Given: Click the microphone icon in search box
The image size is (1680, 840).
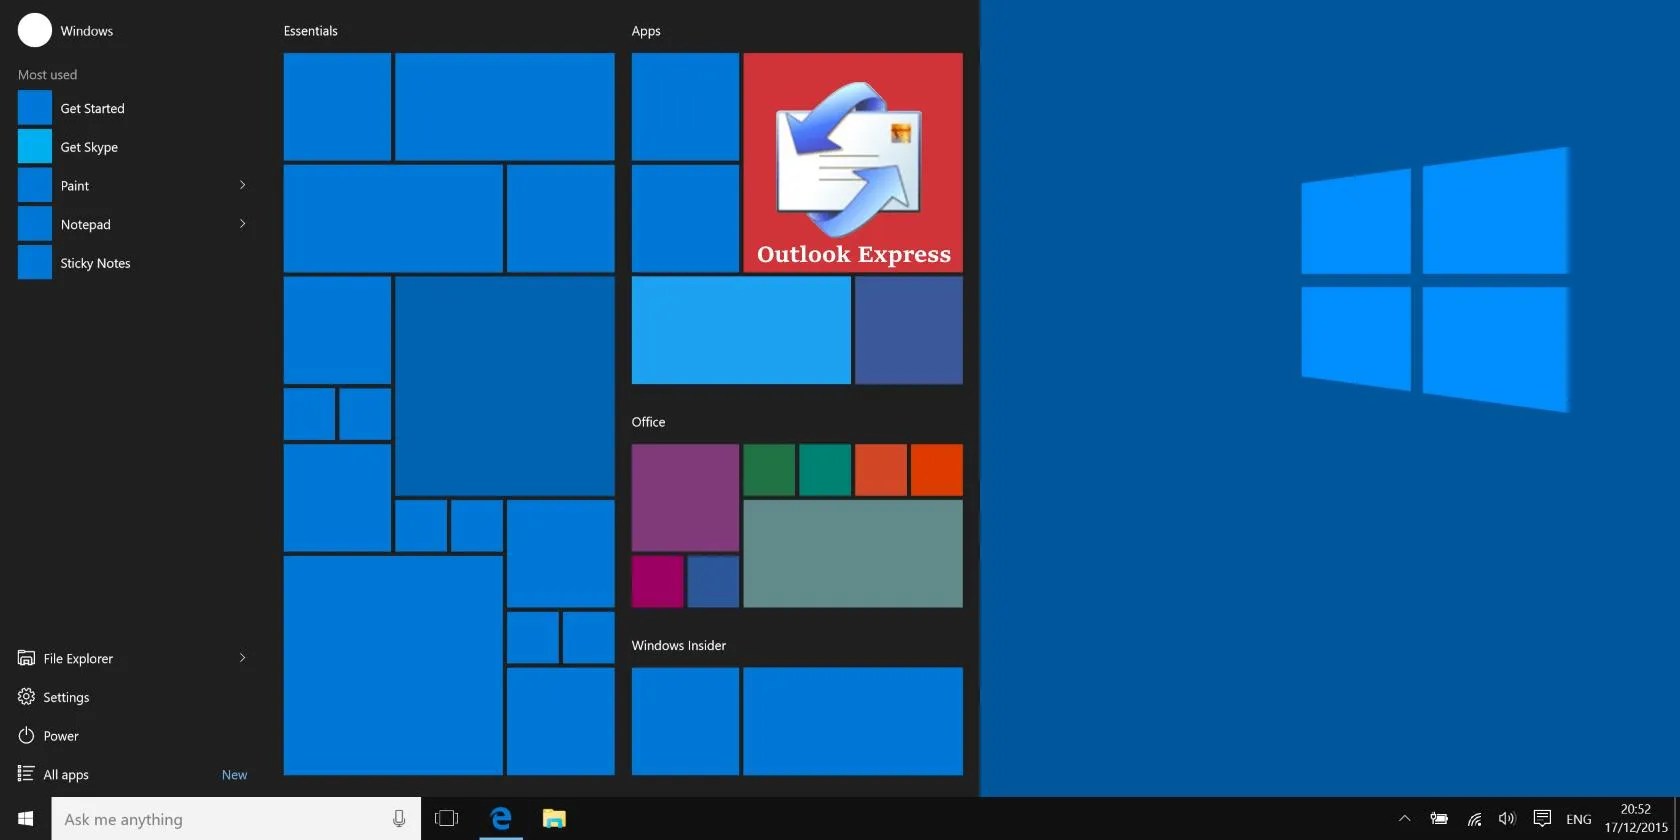Looking at the screenshot, I should (x=399, y=819).
